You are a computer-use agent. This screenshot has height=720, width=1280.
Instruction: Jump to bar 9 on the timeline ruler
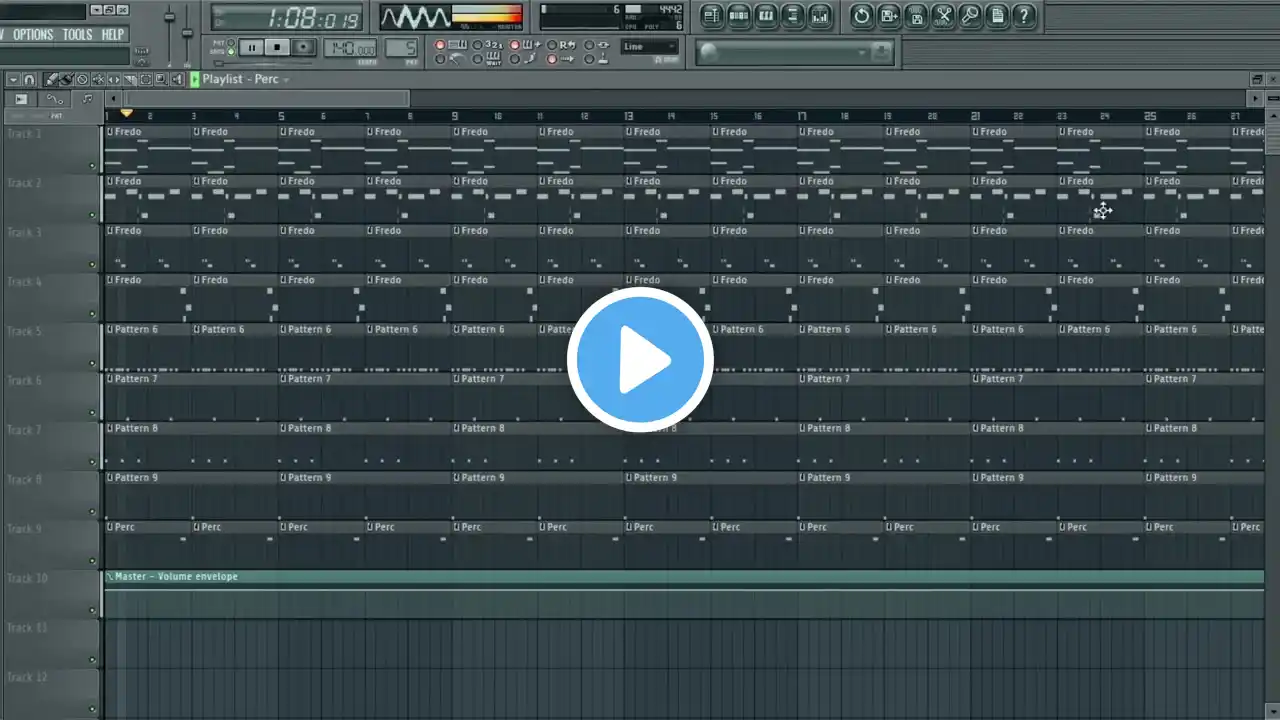pyautogui.click(x=455, y=116)
